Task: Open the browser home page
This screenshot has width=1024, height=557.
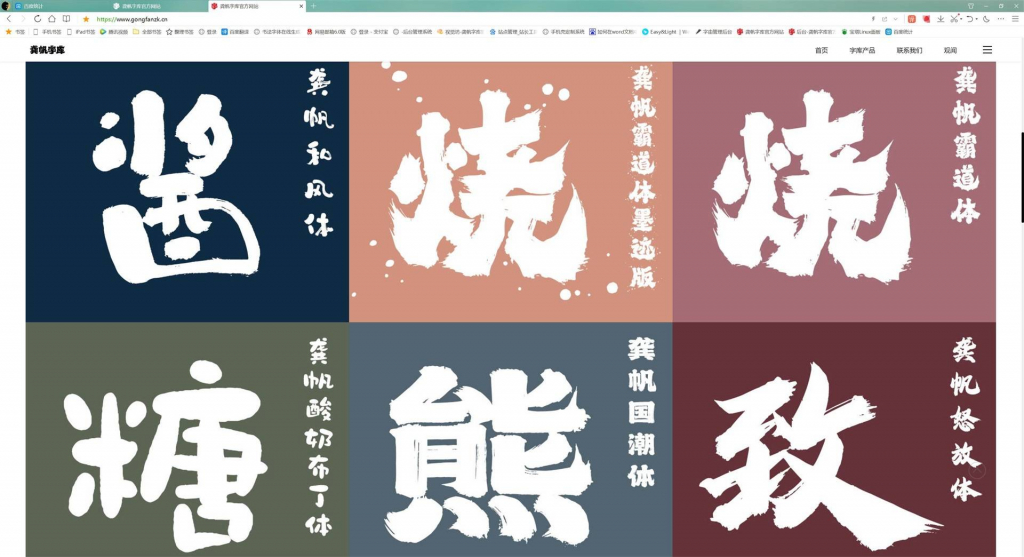Action: click(x=52, y=19)
